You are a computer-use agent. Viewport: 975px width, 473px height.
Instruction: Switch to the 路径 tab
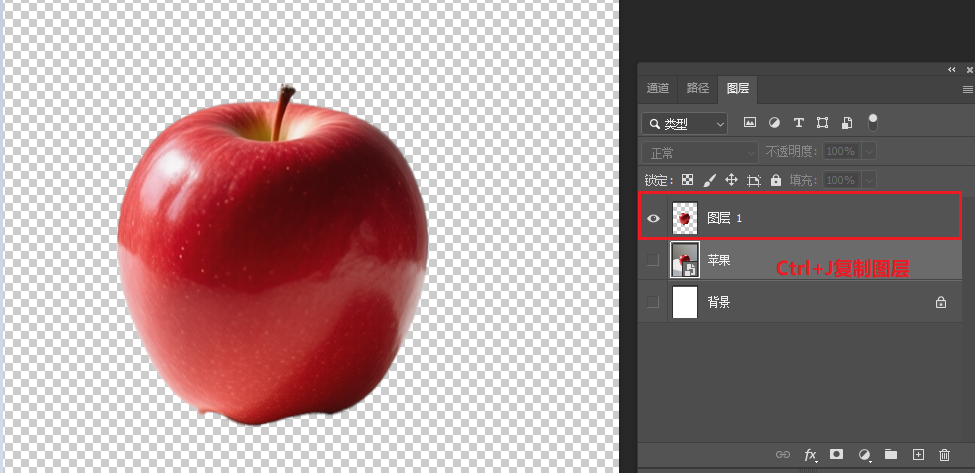697,89
